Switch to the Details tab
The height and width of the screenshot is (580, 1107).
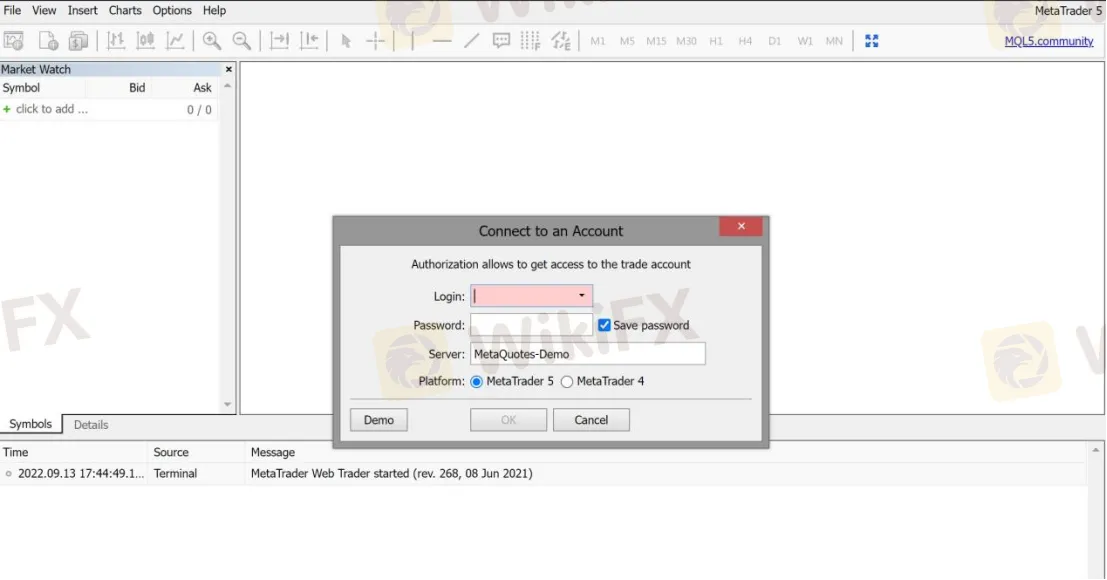[x=91, y=424]
